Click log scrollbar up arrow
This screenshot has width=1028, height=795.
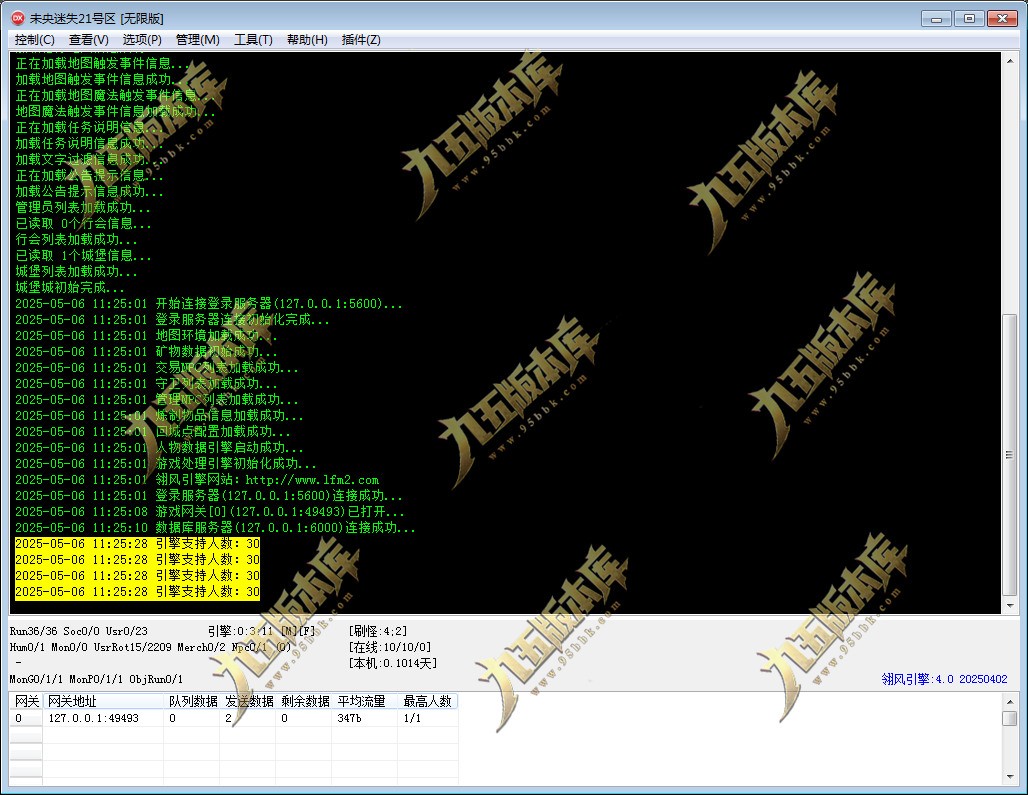[x=1010, y=61]
